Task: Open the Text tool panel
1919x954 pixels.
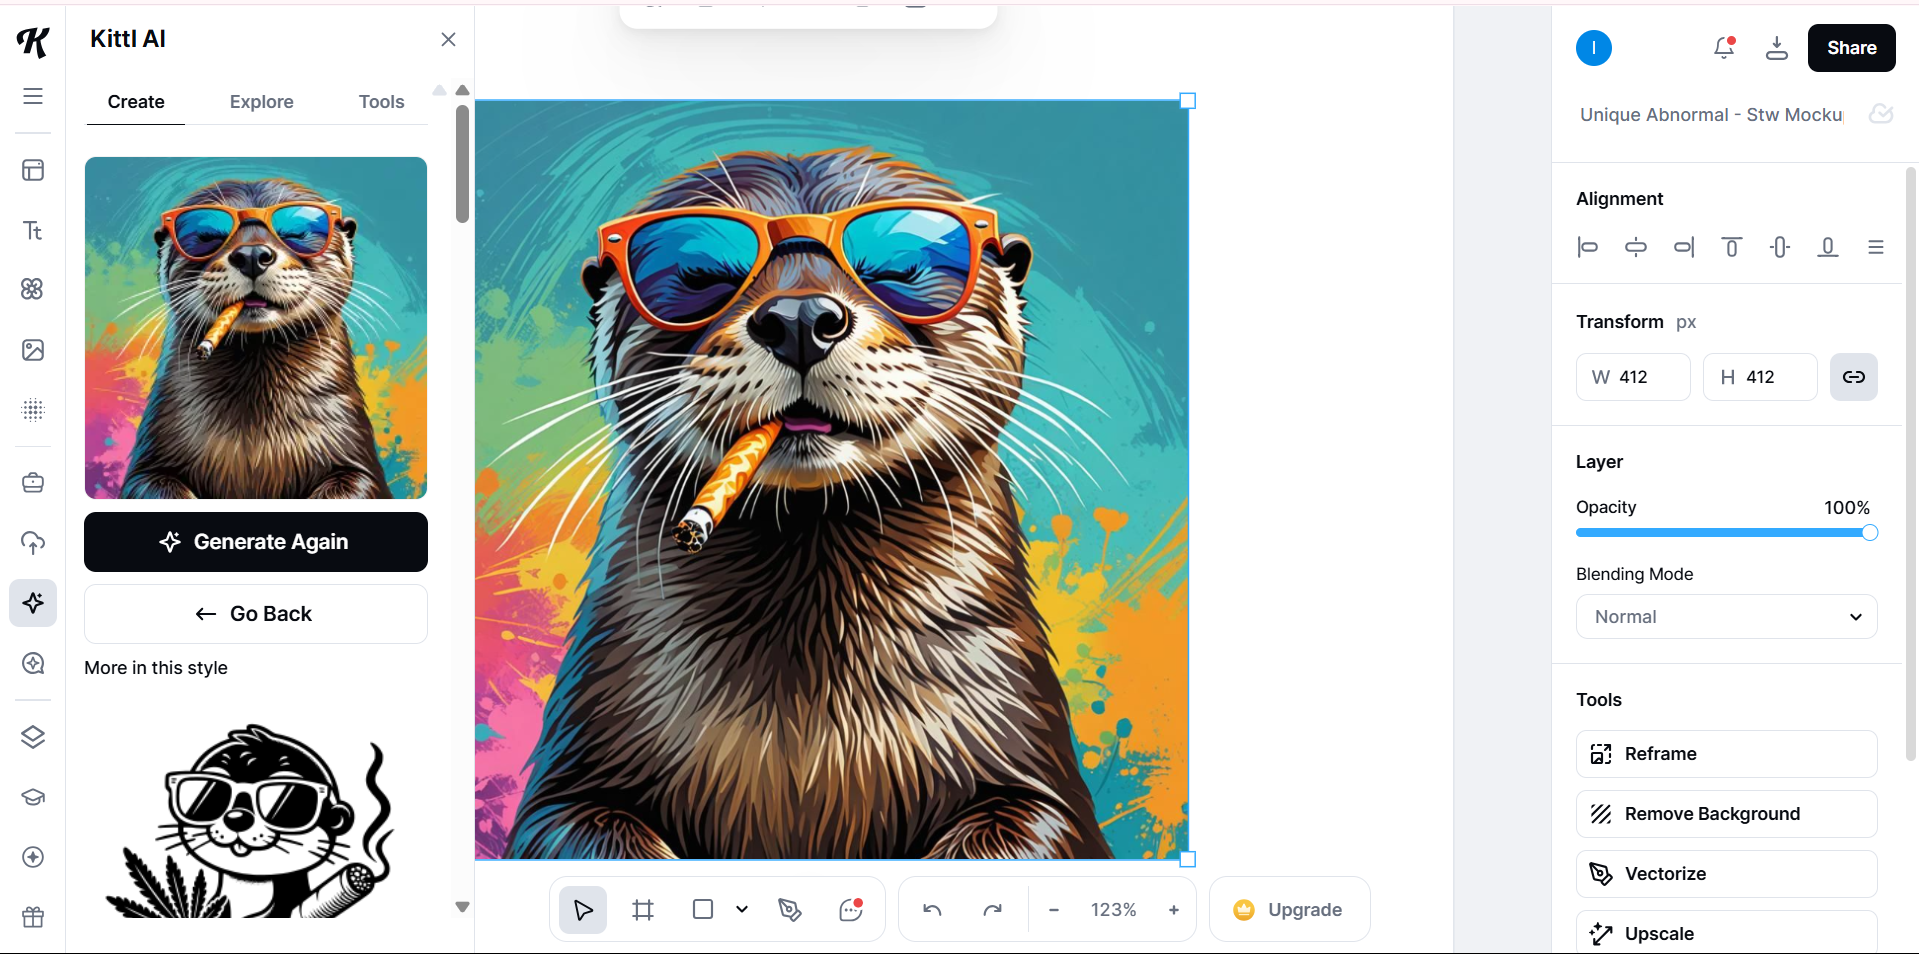Action: [x=33, y=230]
